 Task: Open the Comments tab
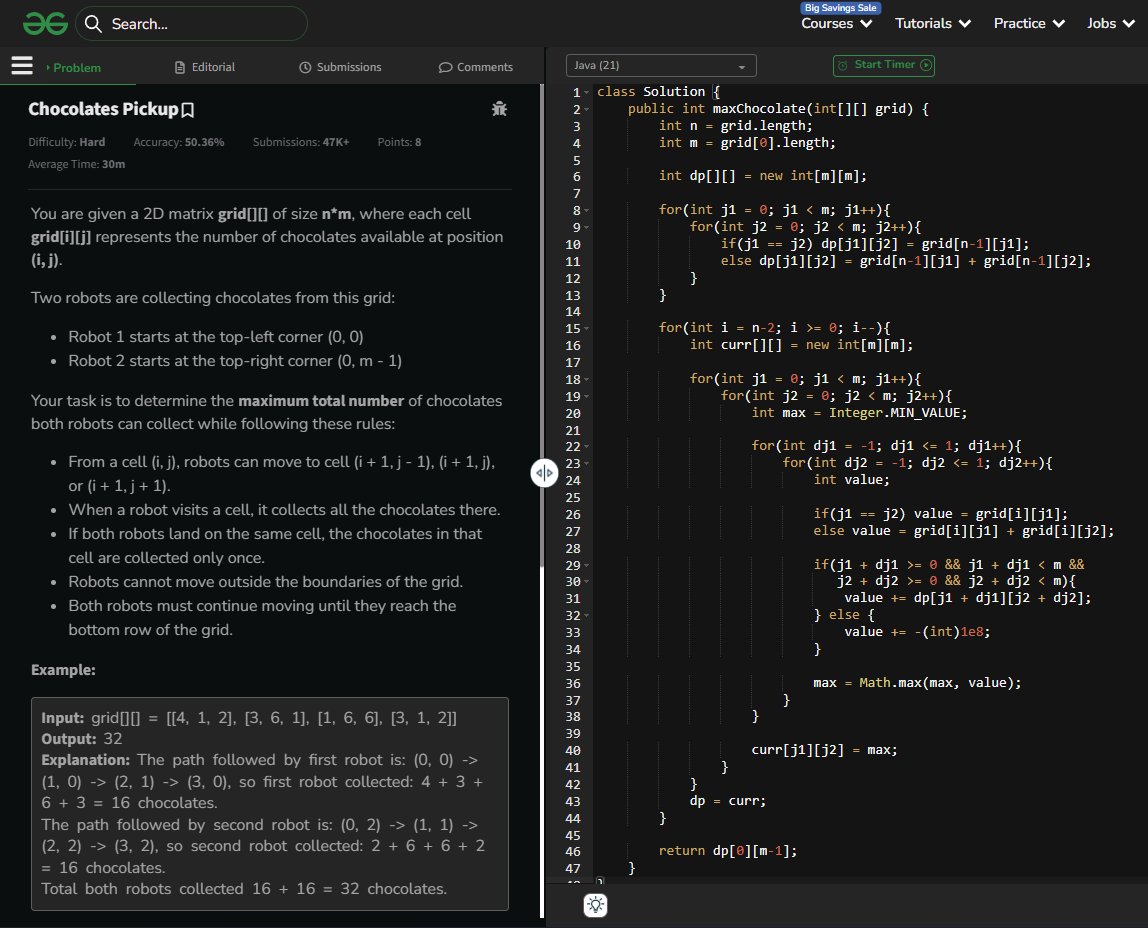click(x=476, y=67)
